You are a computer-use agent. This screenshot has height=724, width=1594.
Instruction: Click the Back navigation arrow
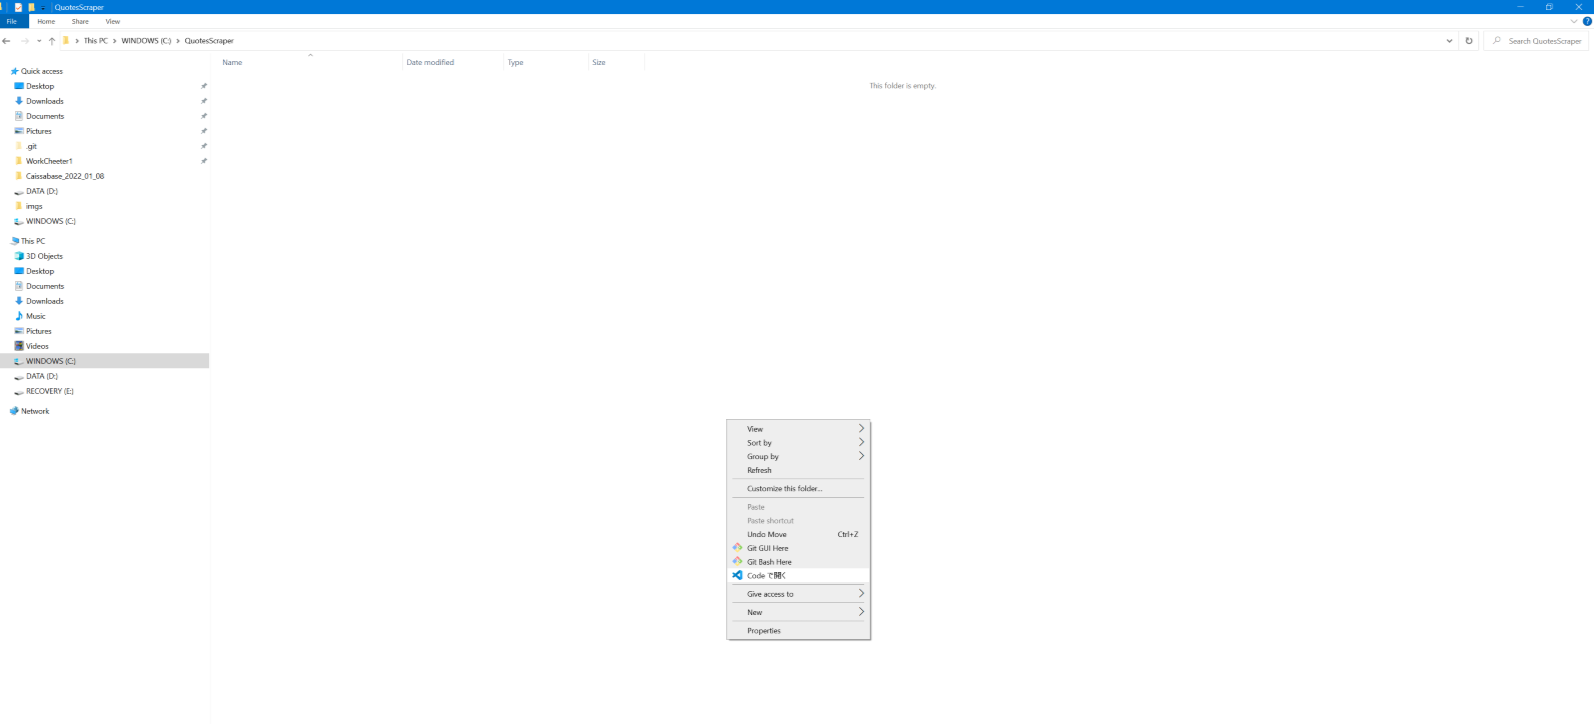point(7,41)
